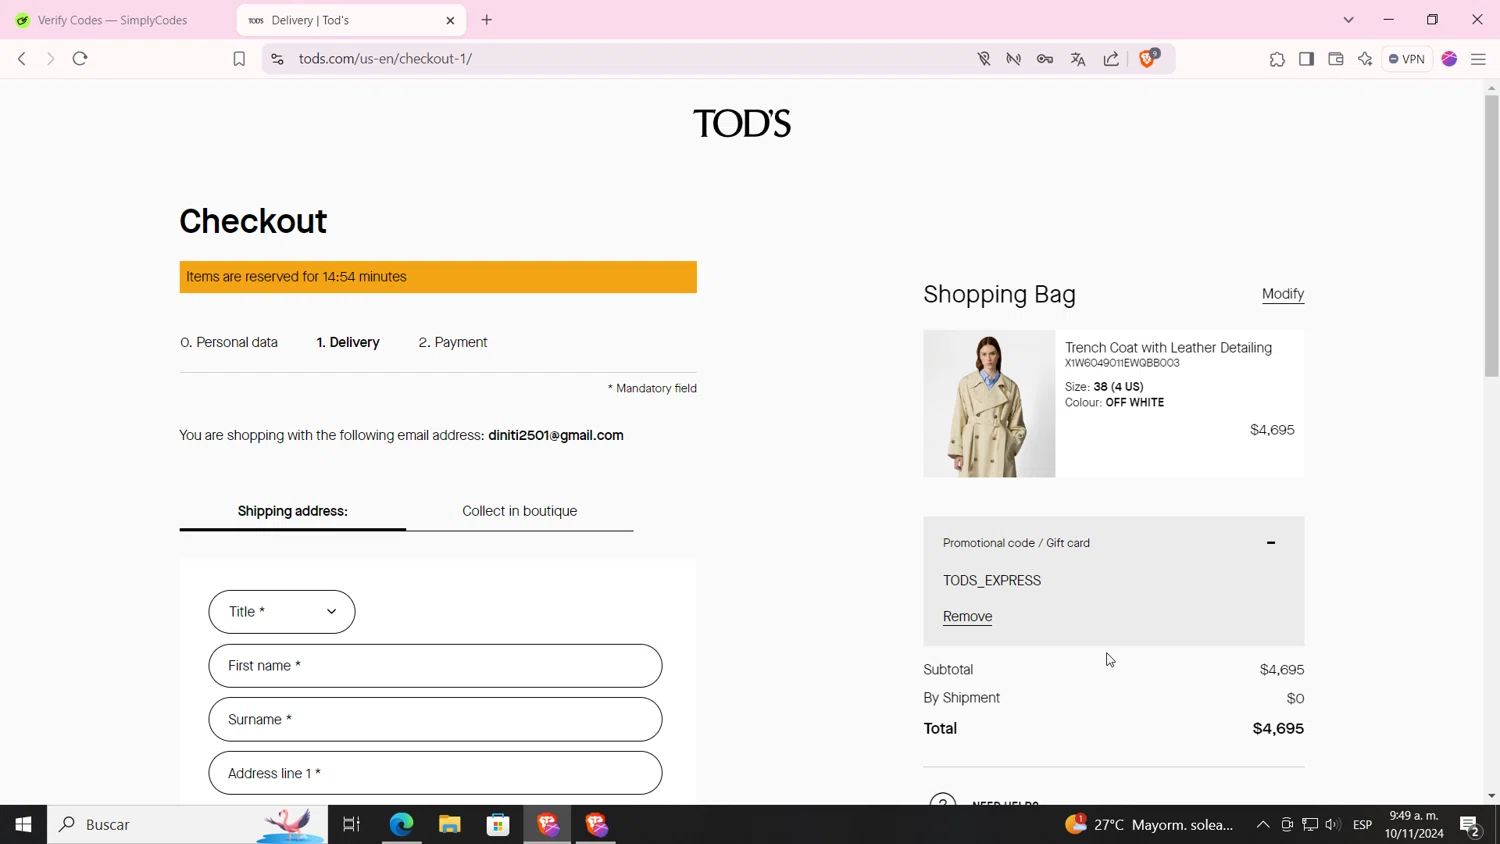Click the VPN button
The image size is (1500, 844).
pos(1407,59)
